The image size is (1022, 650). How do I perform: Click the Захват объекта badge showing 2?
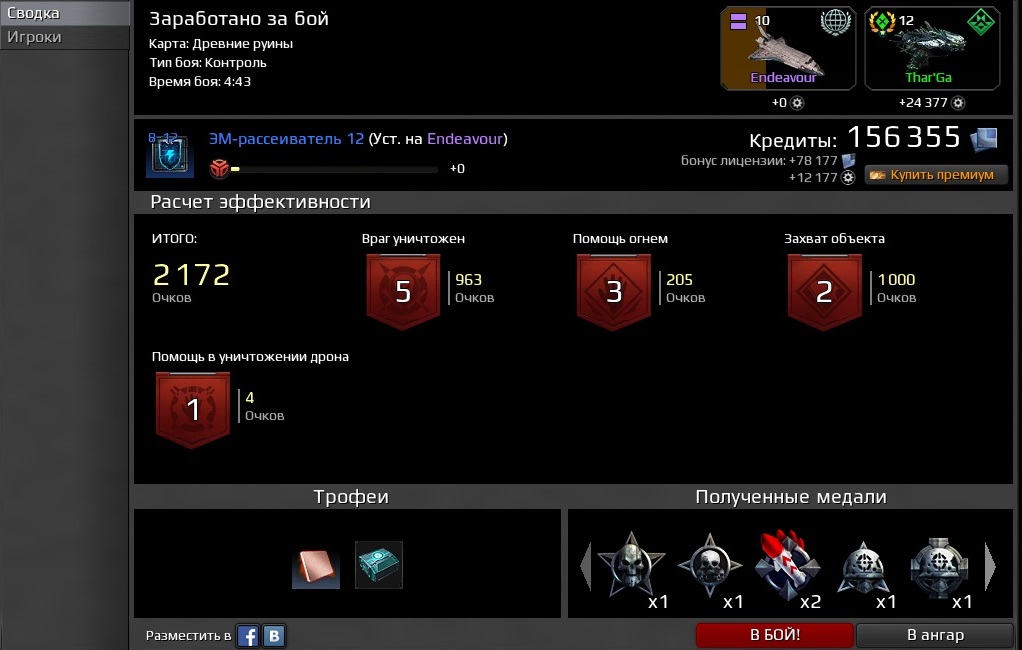click(825, 291)
